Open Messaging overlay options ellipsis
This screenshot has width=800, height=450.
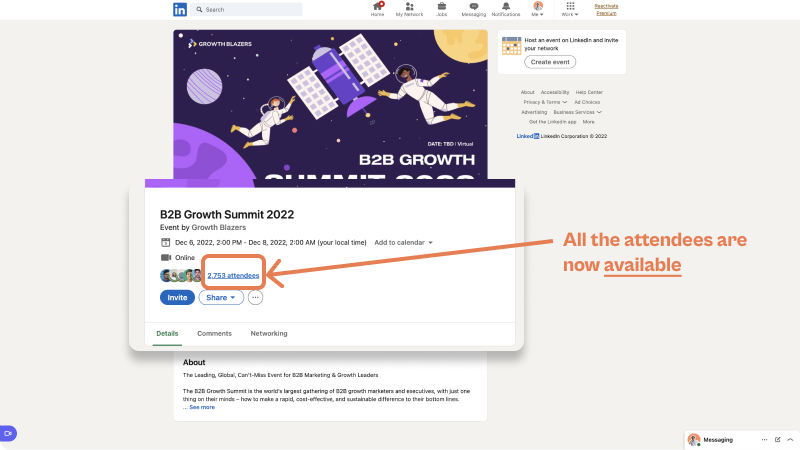tap(764, 440)
